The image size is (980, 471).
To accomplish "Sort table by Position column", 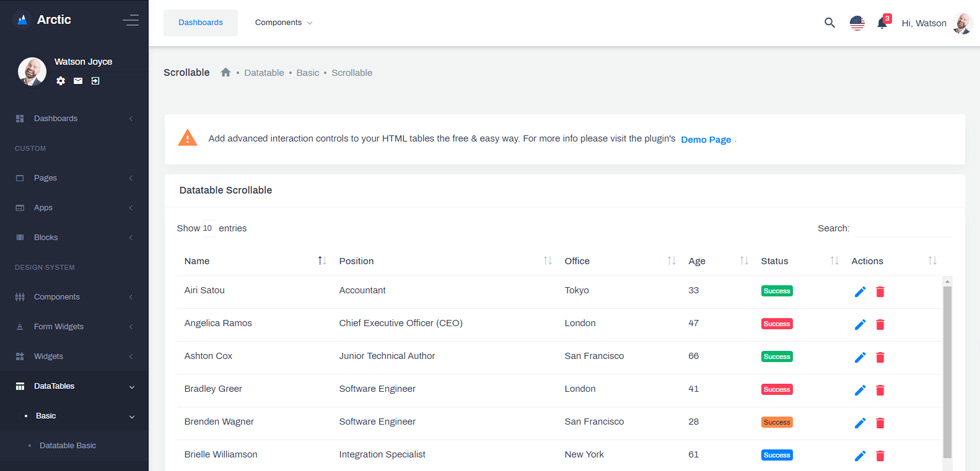I will (x=444, y=260).
